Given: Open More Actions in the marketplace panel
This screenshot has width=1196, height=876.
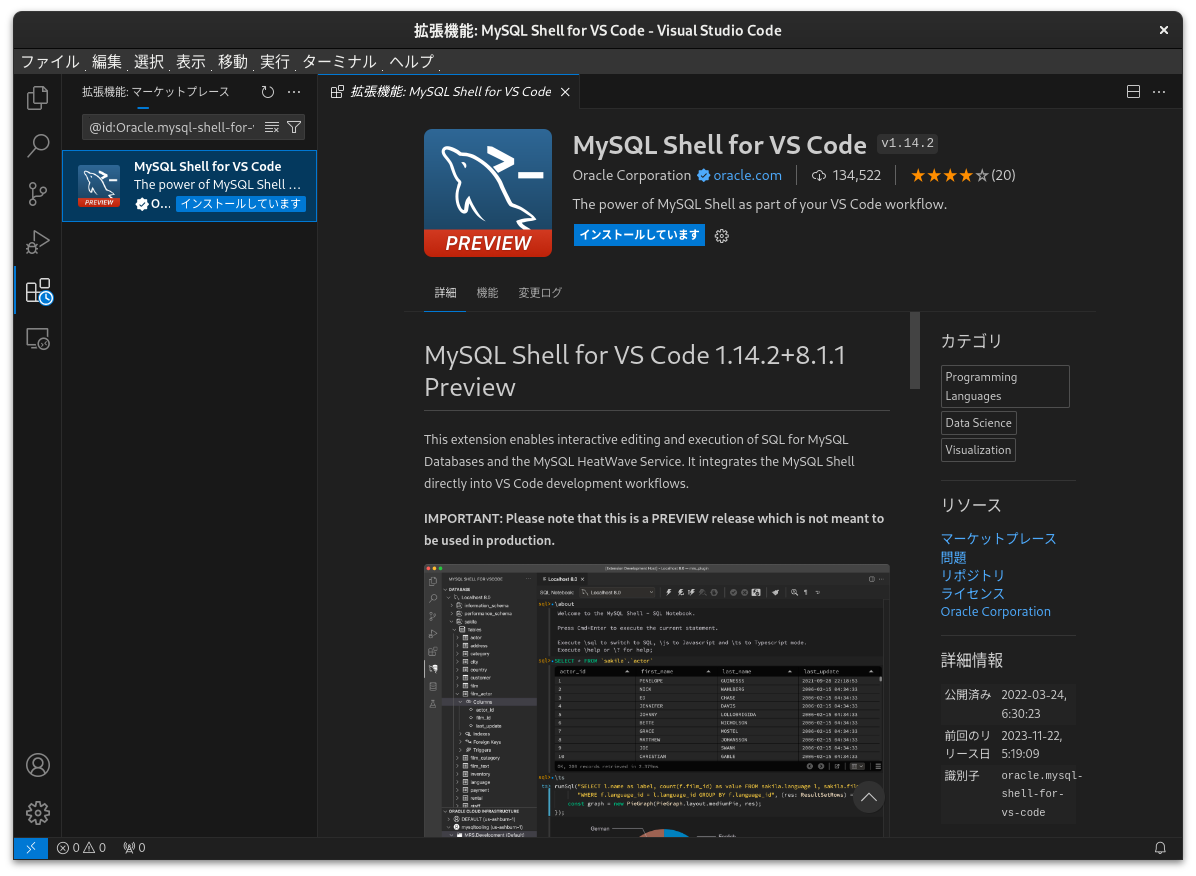Looking at the screenshot, I should tap(293, 91).
